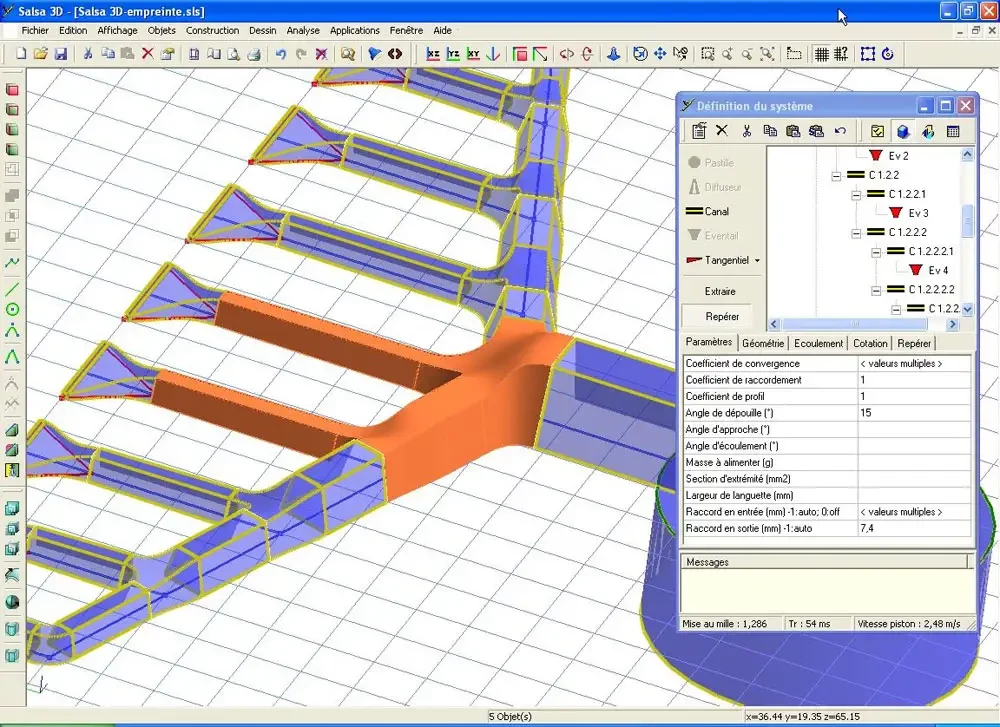The image size is (1000, 727).
Task: Delete with the red X toolbar icon
Action: 147,54
